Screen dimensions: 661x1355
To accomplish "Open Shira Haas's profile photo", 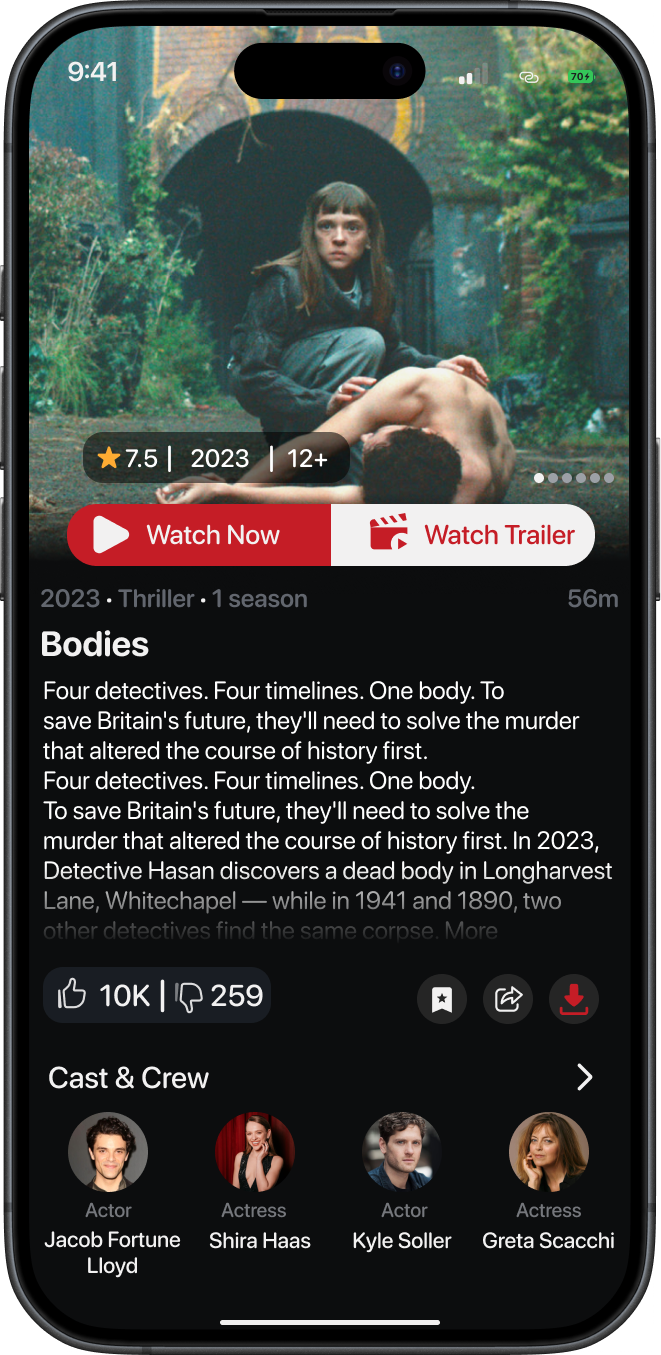I will click(x=255, y=1152).
